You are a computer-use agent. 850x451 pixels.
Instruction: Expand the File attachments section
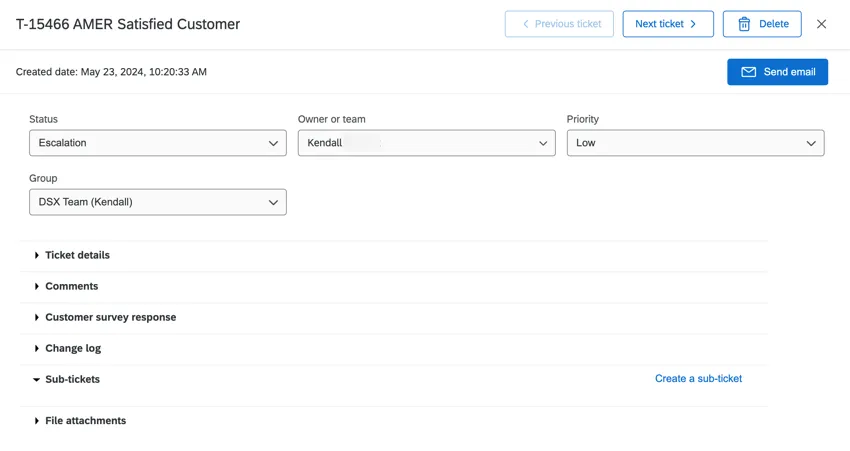[85, 421]
